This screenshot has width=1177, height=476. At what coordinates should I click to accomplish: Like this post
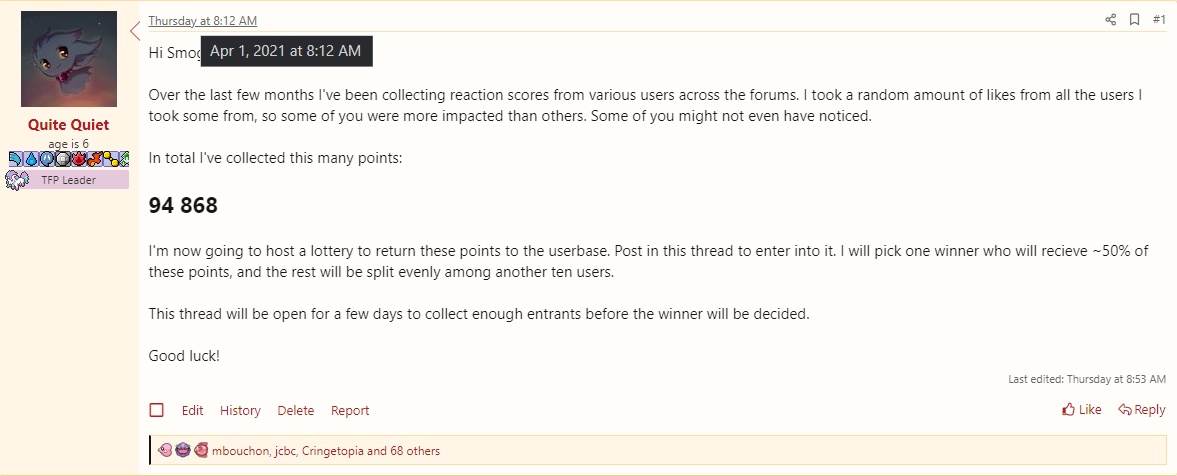tap(1082, 410)
